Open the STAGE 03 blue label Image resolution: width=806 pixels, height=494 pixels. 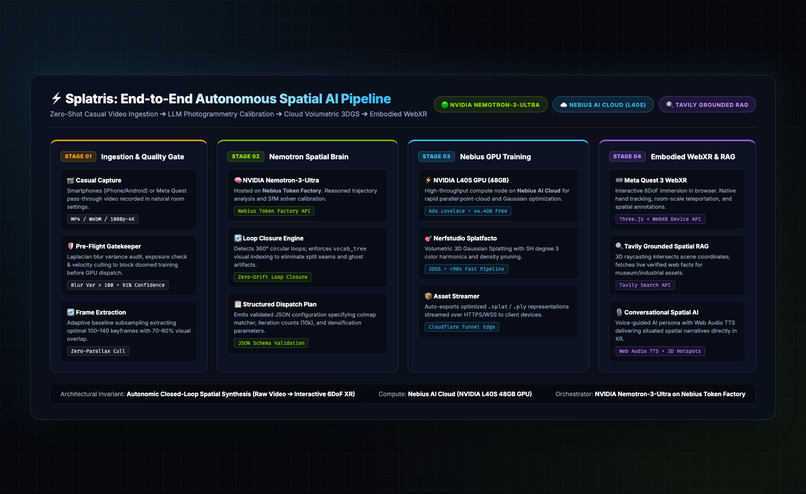(436, 156)
